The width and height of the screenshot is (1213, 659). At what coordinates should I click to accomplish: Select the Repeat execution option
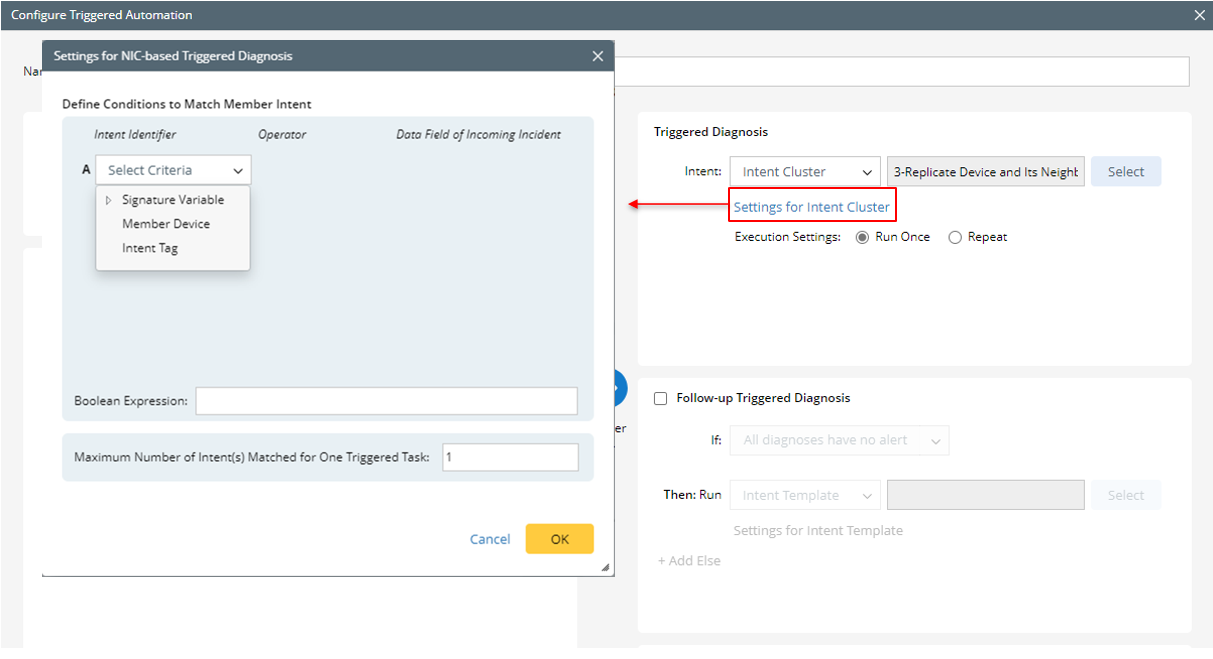[955, 237]
